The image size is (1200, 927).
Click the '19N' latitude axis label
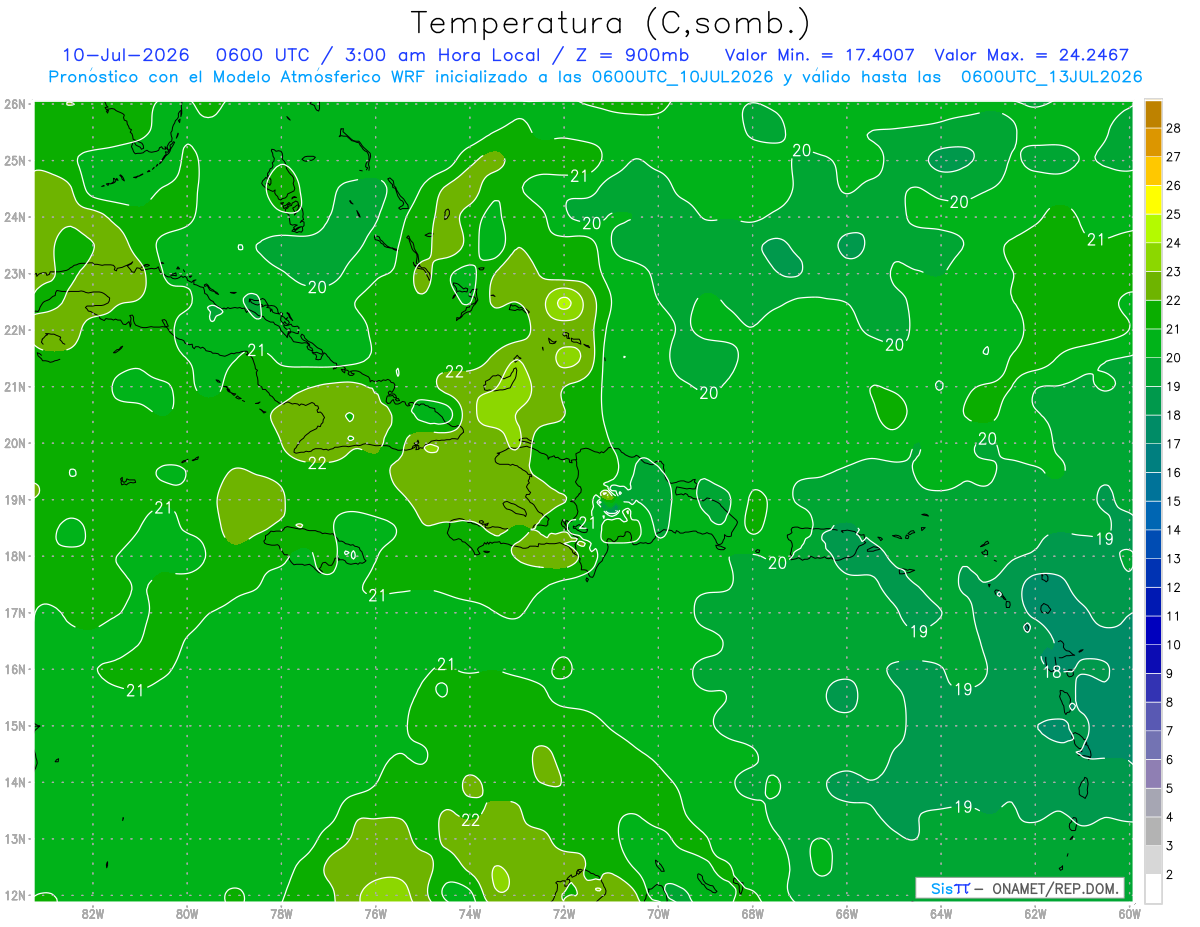pyautogui.click(x=15, y=500)
